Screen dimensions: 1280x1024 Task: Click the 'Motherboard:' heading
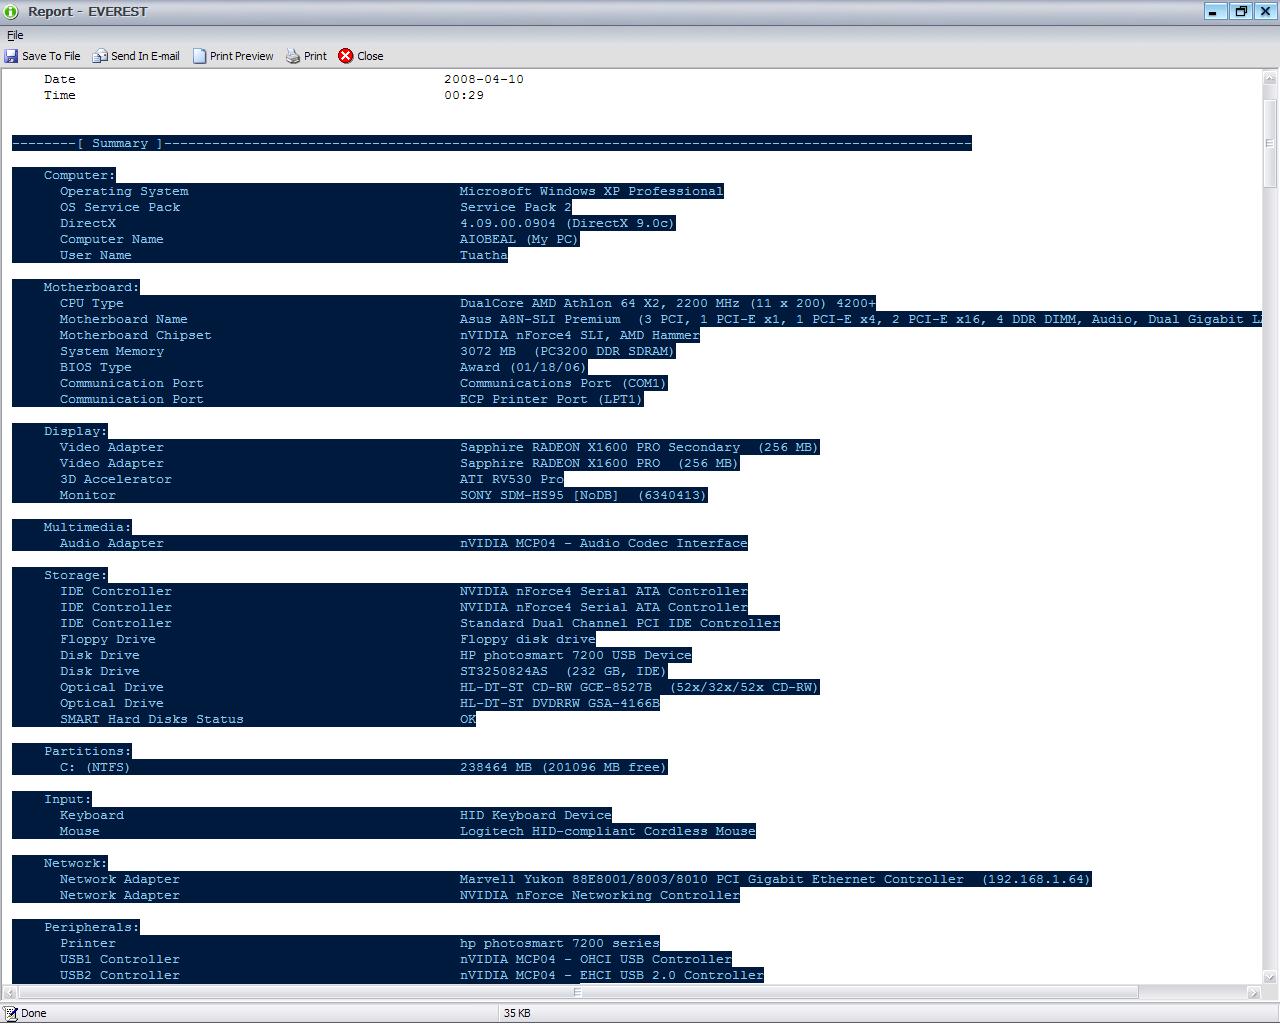[91, 287]
